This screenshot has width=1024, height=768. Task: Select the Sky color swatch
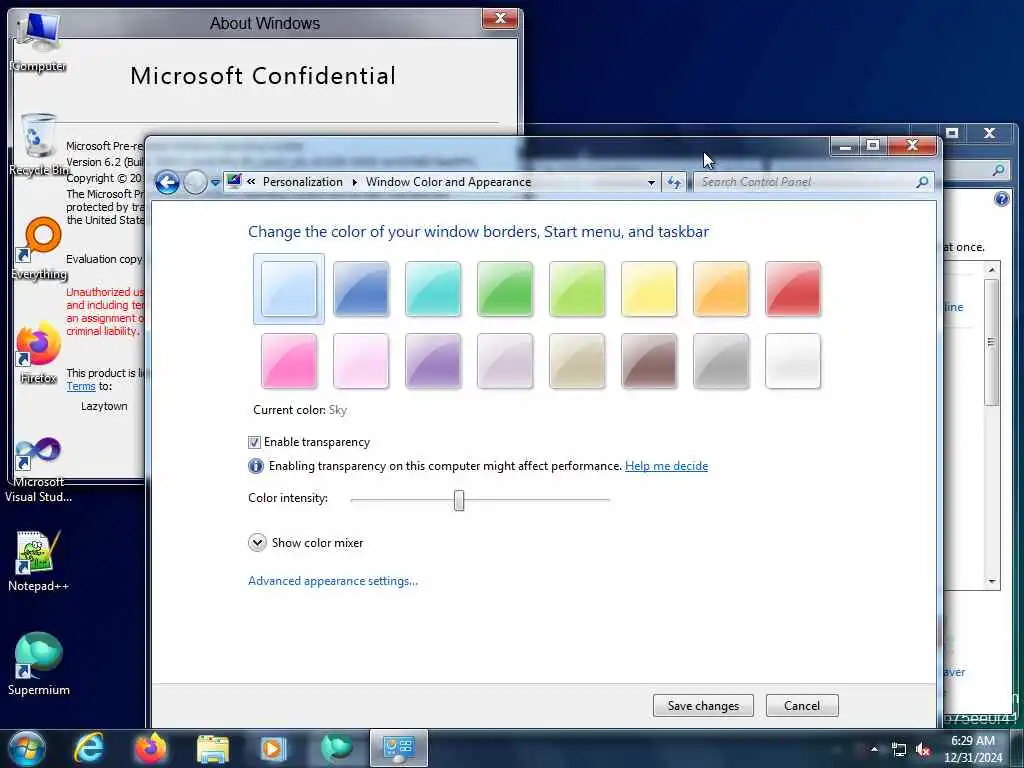point(289,289)
